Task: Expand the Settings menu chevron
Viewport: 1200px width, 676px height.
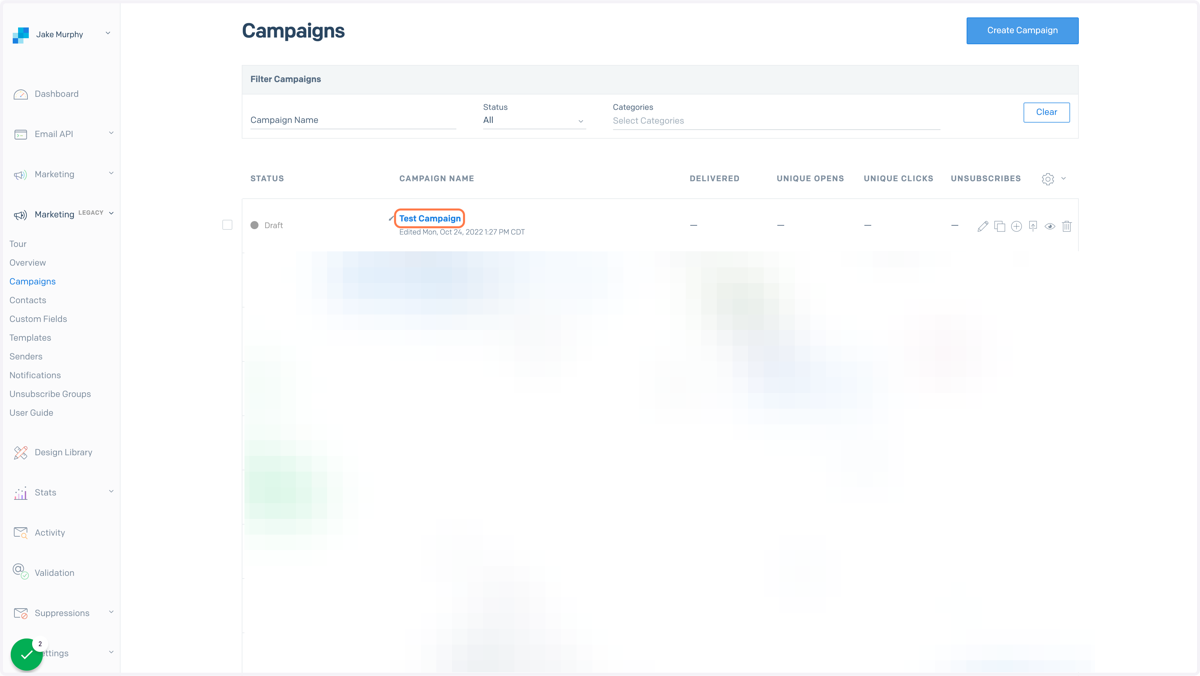Action: [111, 652]
